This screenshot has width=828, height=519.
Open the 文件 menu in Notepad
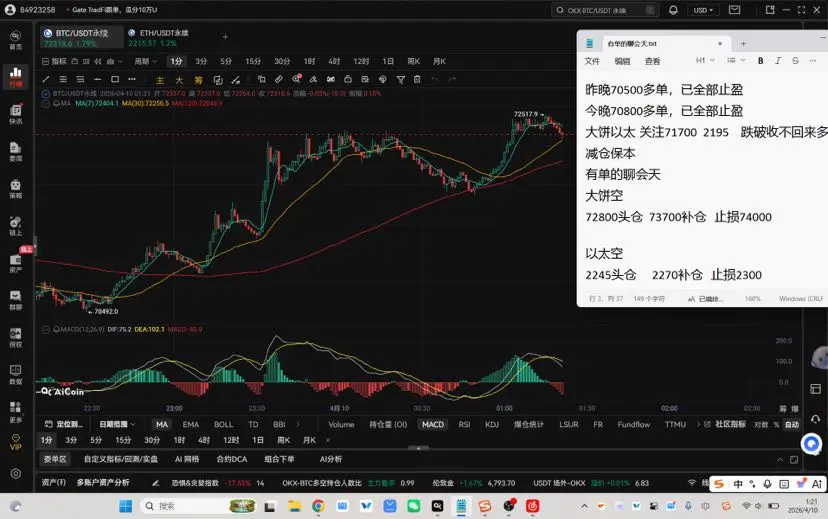tap(592, 61)
